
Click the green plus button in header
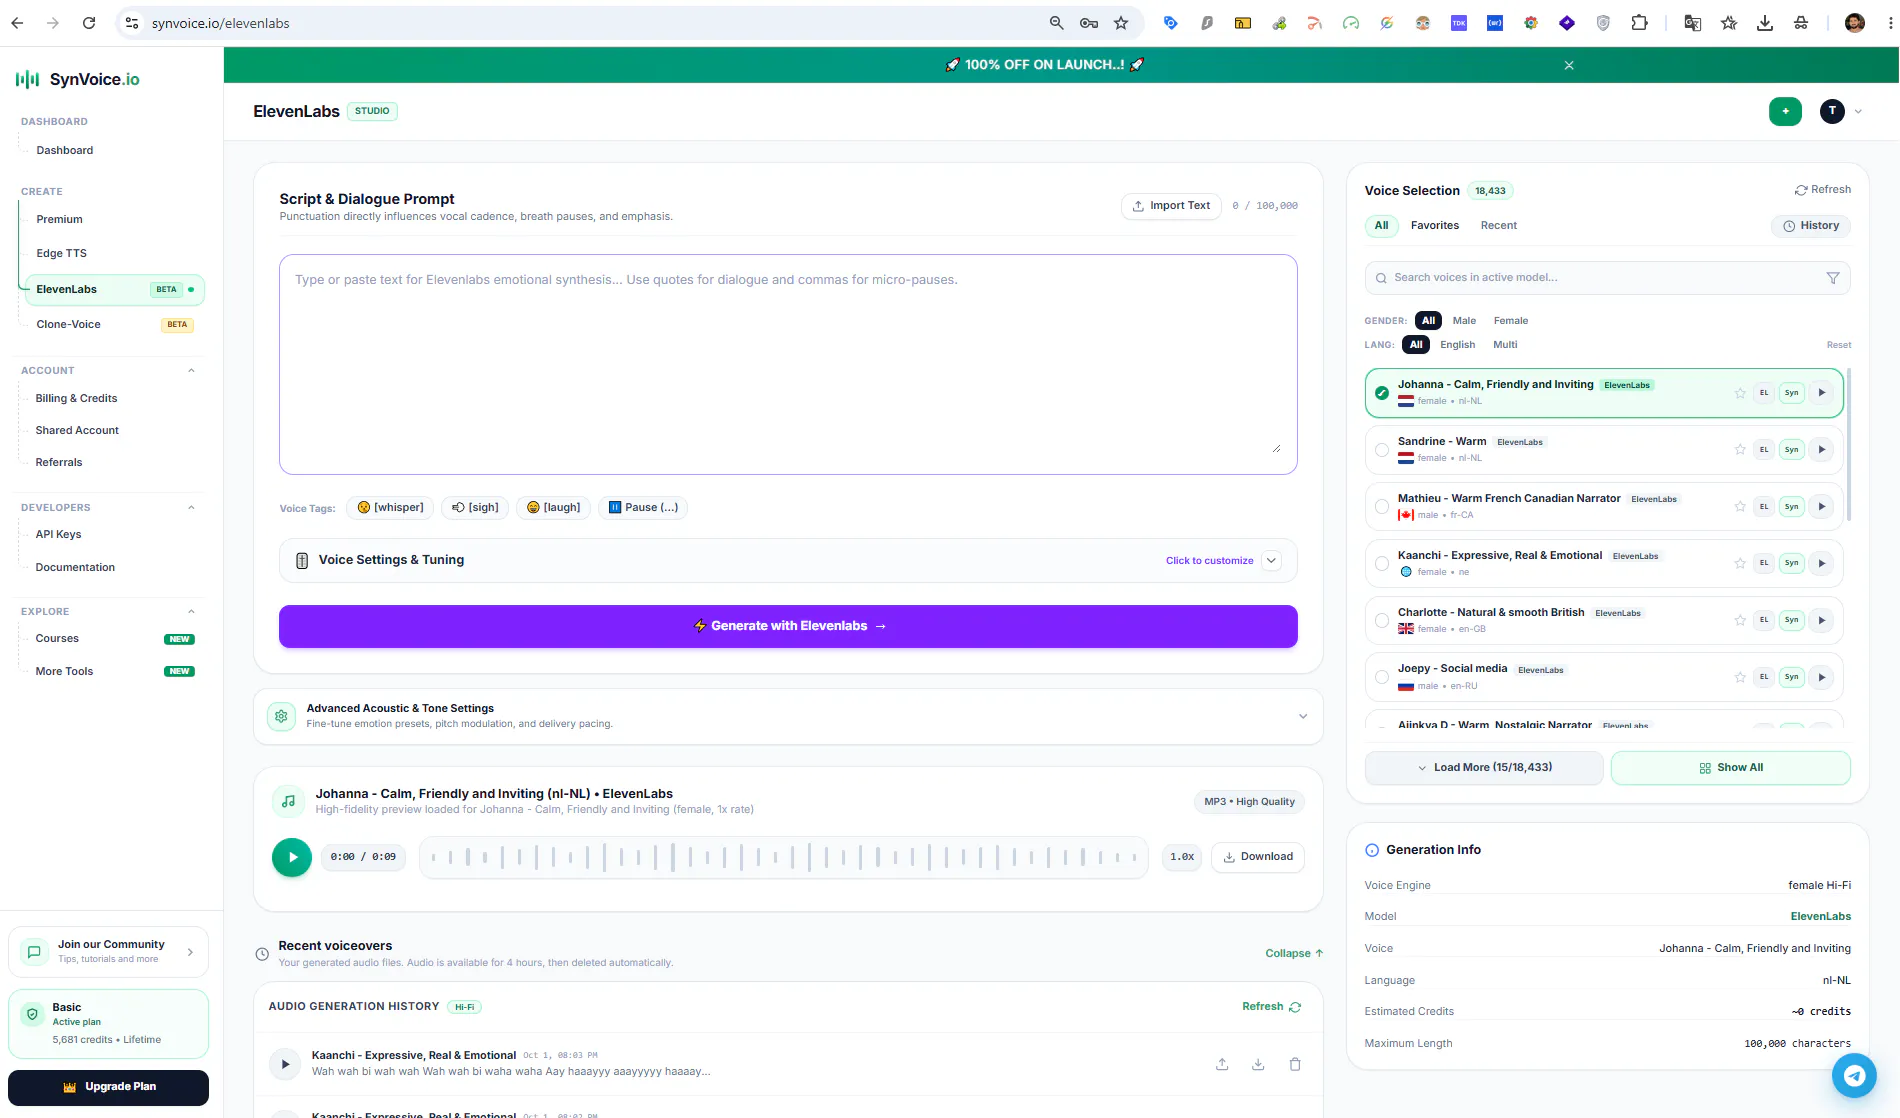[x=1785, y=111]
